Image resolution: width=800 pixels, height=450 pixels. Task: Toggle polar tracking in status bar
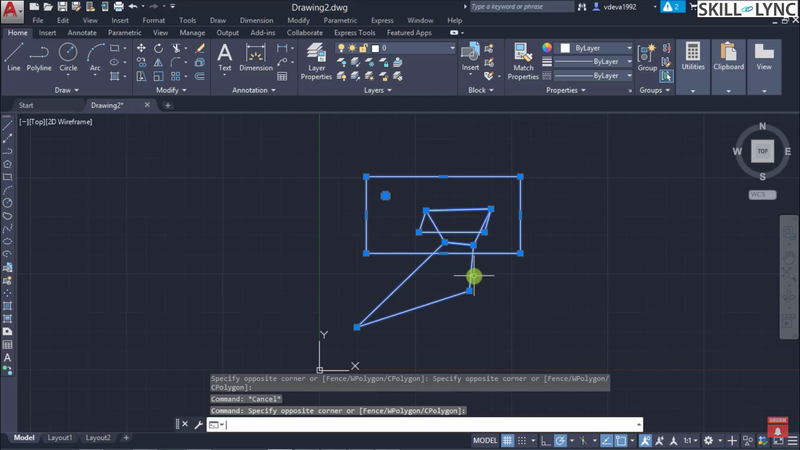coord(561,440)
